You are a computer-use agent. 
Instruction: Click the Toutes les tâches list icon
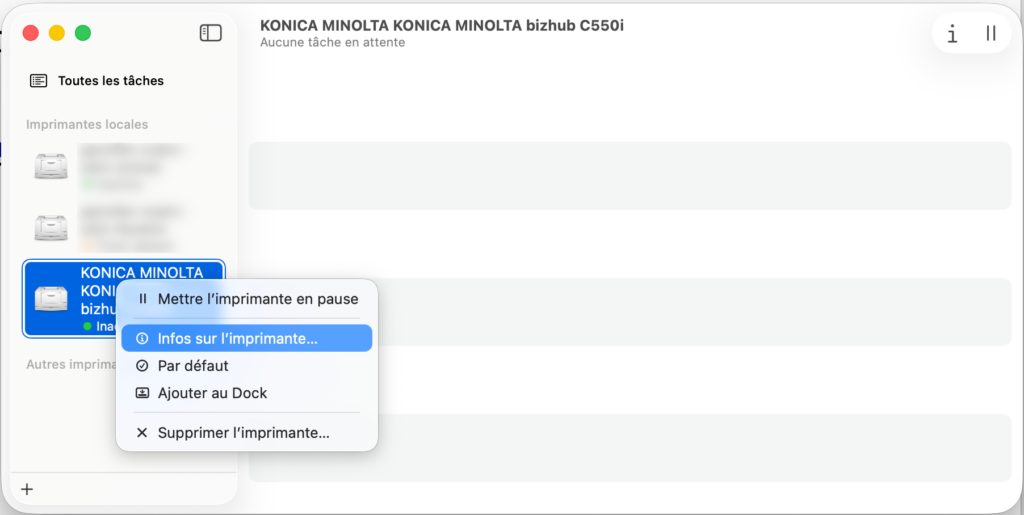(39, 80)
